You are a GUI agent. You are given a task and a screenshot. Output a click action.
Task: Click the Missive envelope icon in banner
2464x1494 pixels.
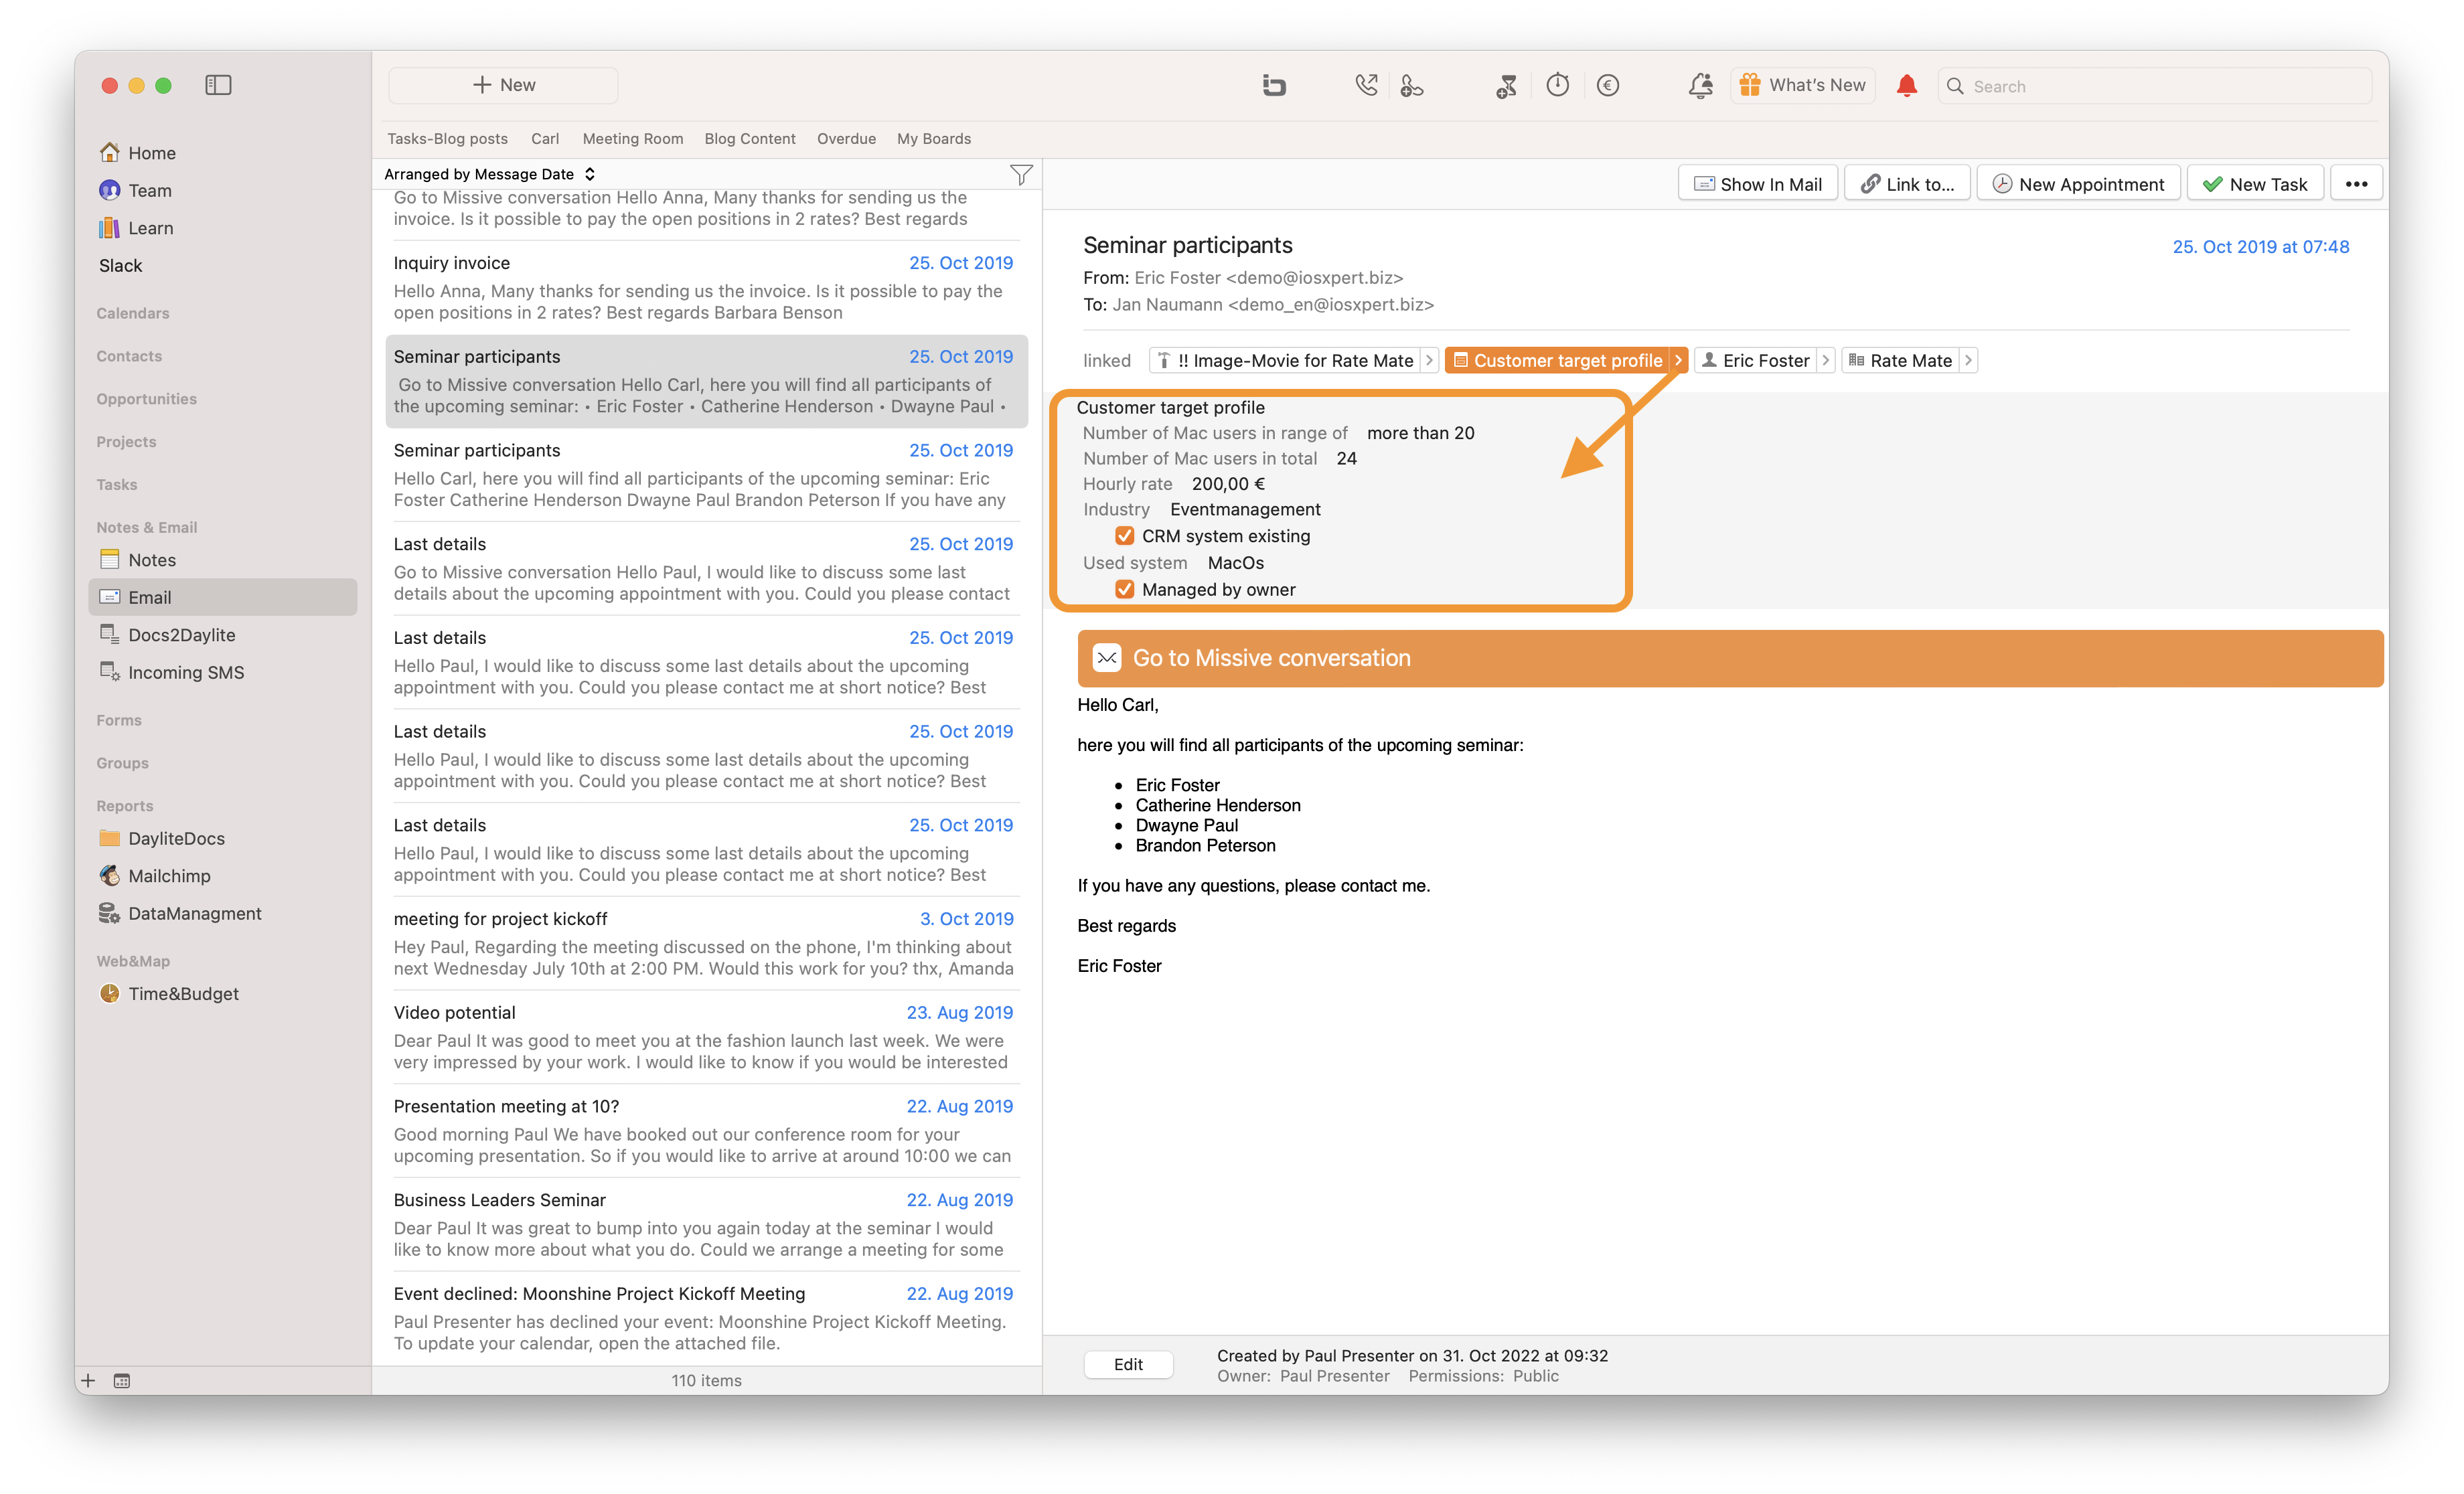click(1106, 658)
